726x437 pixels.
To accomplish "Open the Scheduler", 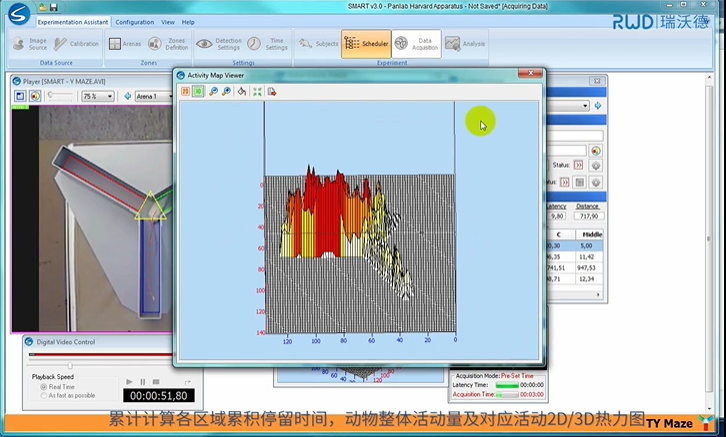I will tap(366, 44).
